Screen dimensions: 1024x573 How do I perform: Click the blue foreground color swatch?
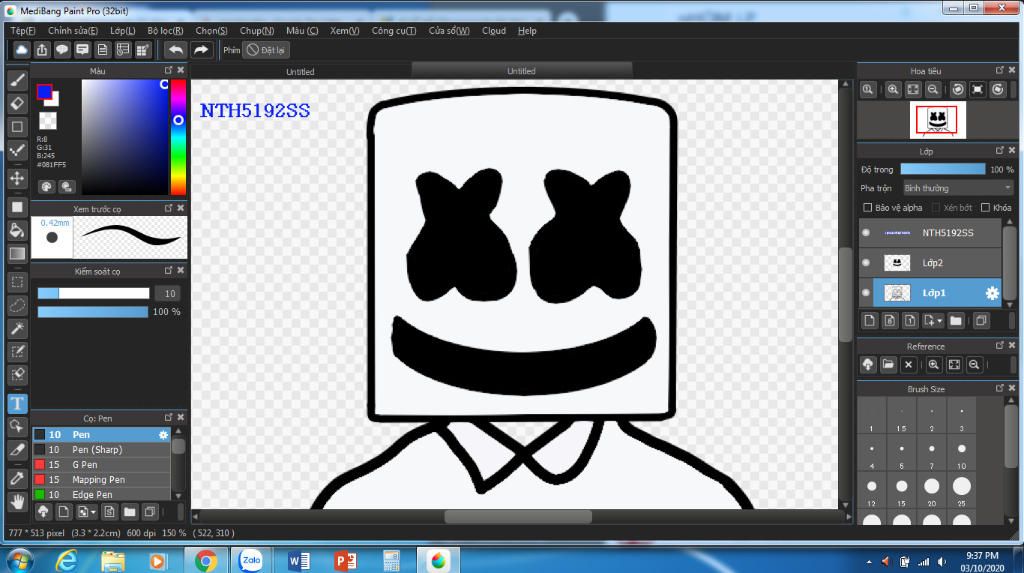44,92
